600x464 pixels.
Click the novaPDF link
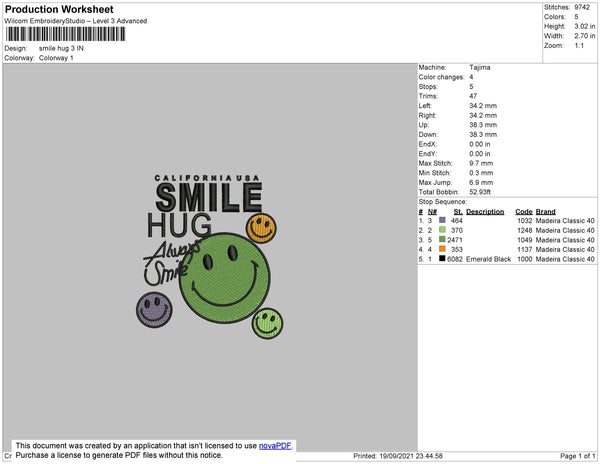click(275, 446)
